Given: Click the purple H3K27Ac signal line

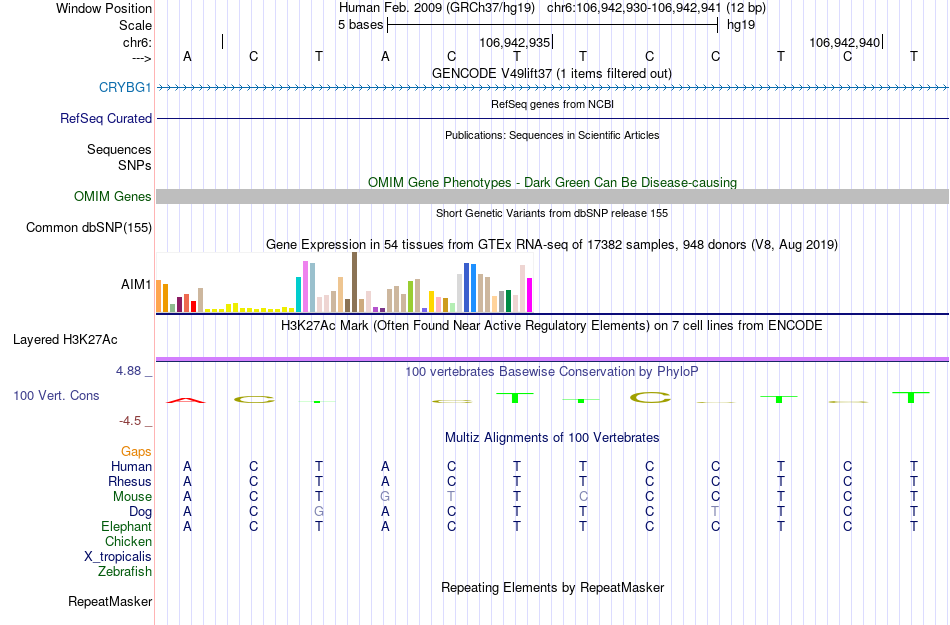Looking at the screenshot, I should tap(552, 359).
